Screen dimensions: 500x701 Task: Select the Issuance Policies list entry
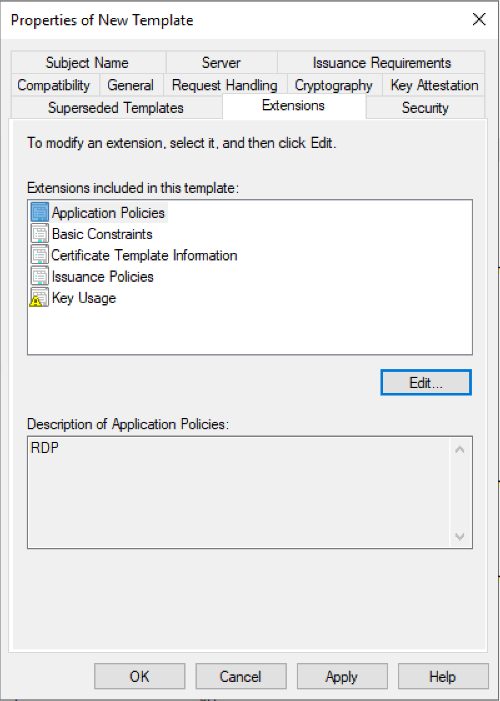coord(102,276)
